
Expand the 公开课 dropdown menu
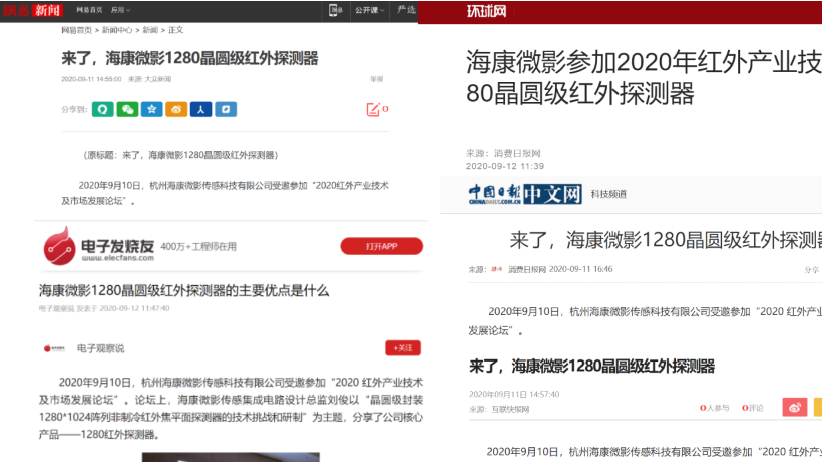click(x=370, y=10)
